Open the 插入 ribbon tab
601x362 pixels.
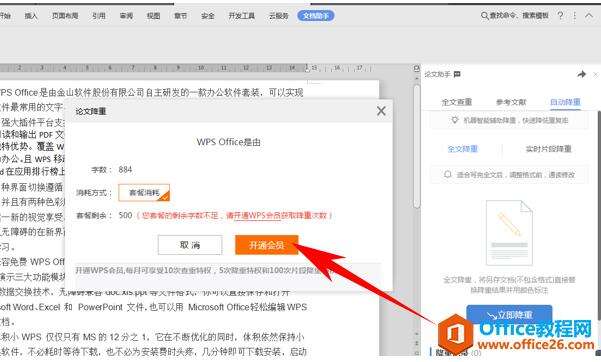click(x=31, y=16)
